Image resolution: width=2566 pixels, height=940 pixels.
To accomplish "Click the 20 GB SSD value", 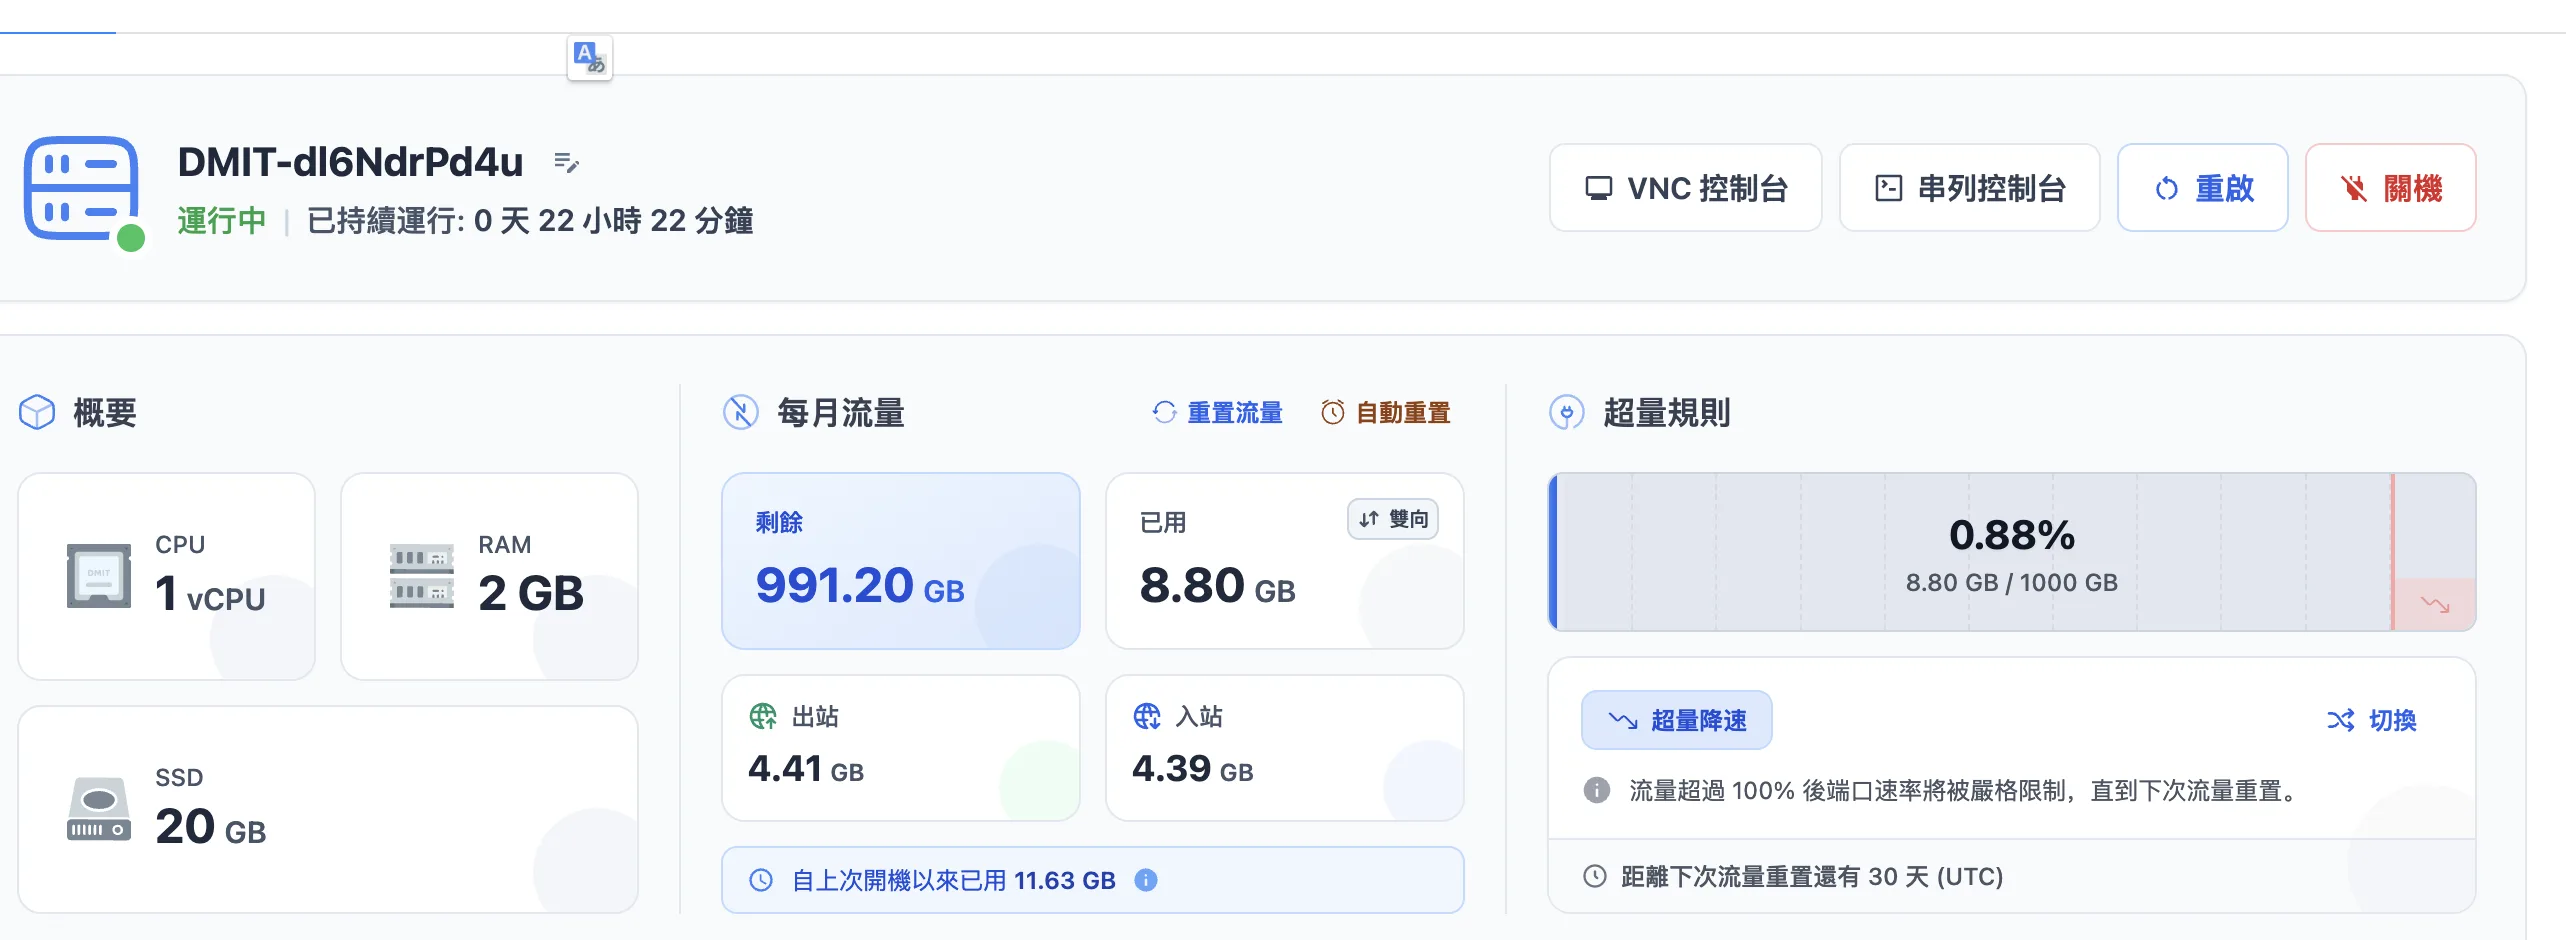I will 211,827.
